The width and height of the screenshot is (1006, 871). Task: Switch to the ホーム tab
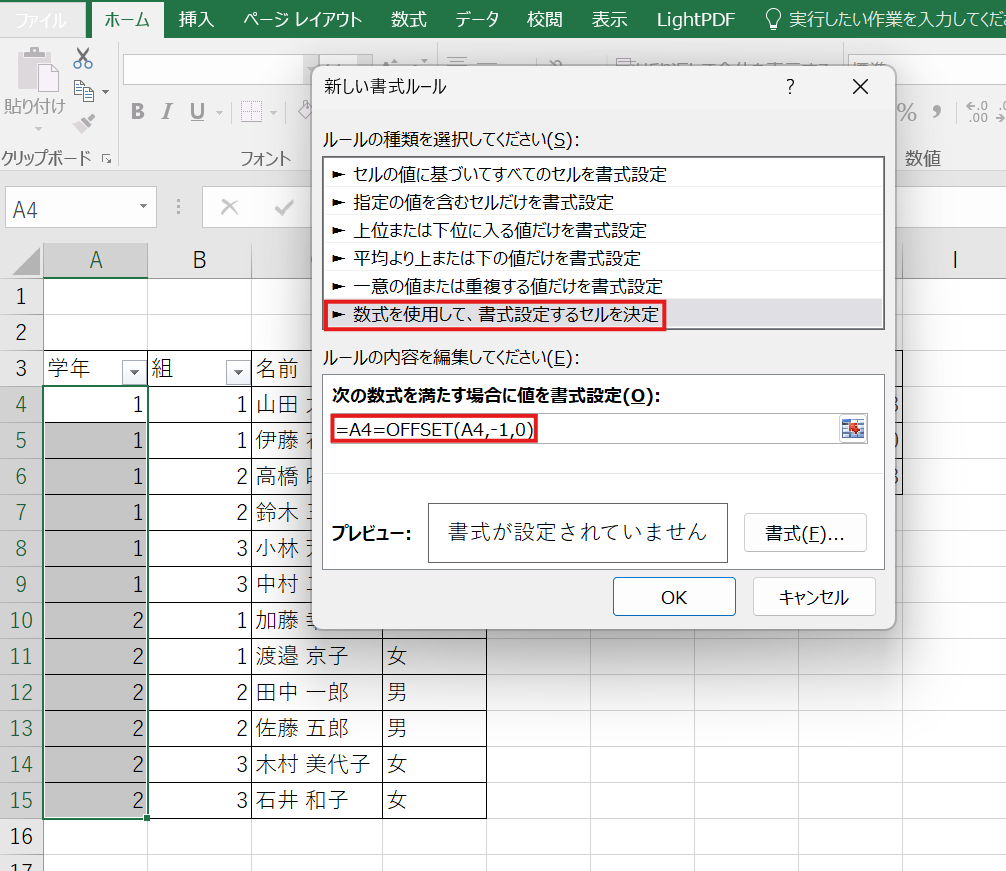127,20
